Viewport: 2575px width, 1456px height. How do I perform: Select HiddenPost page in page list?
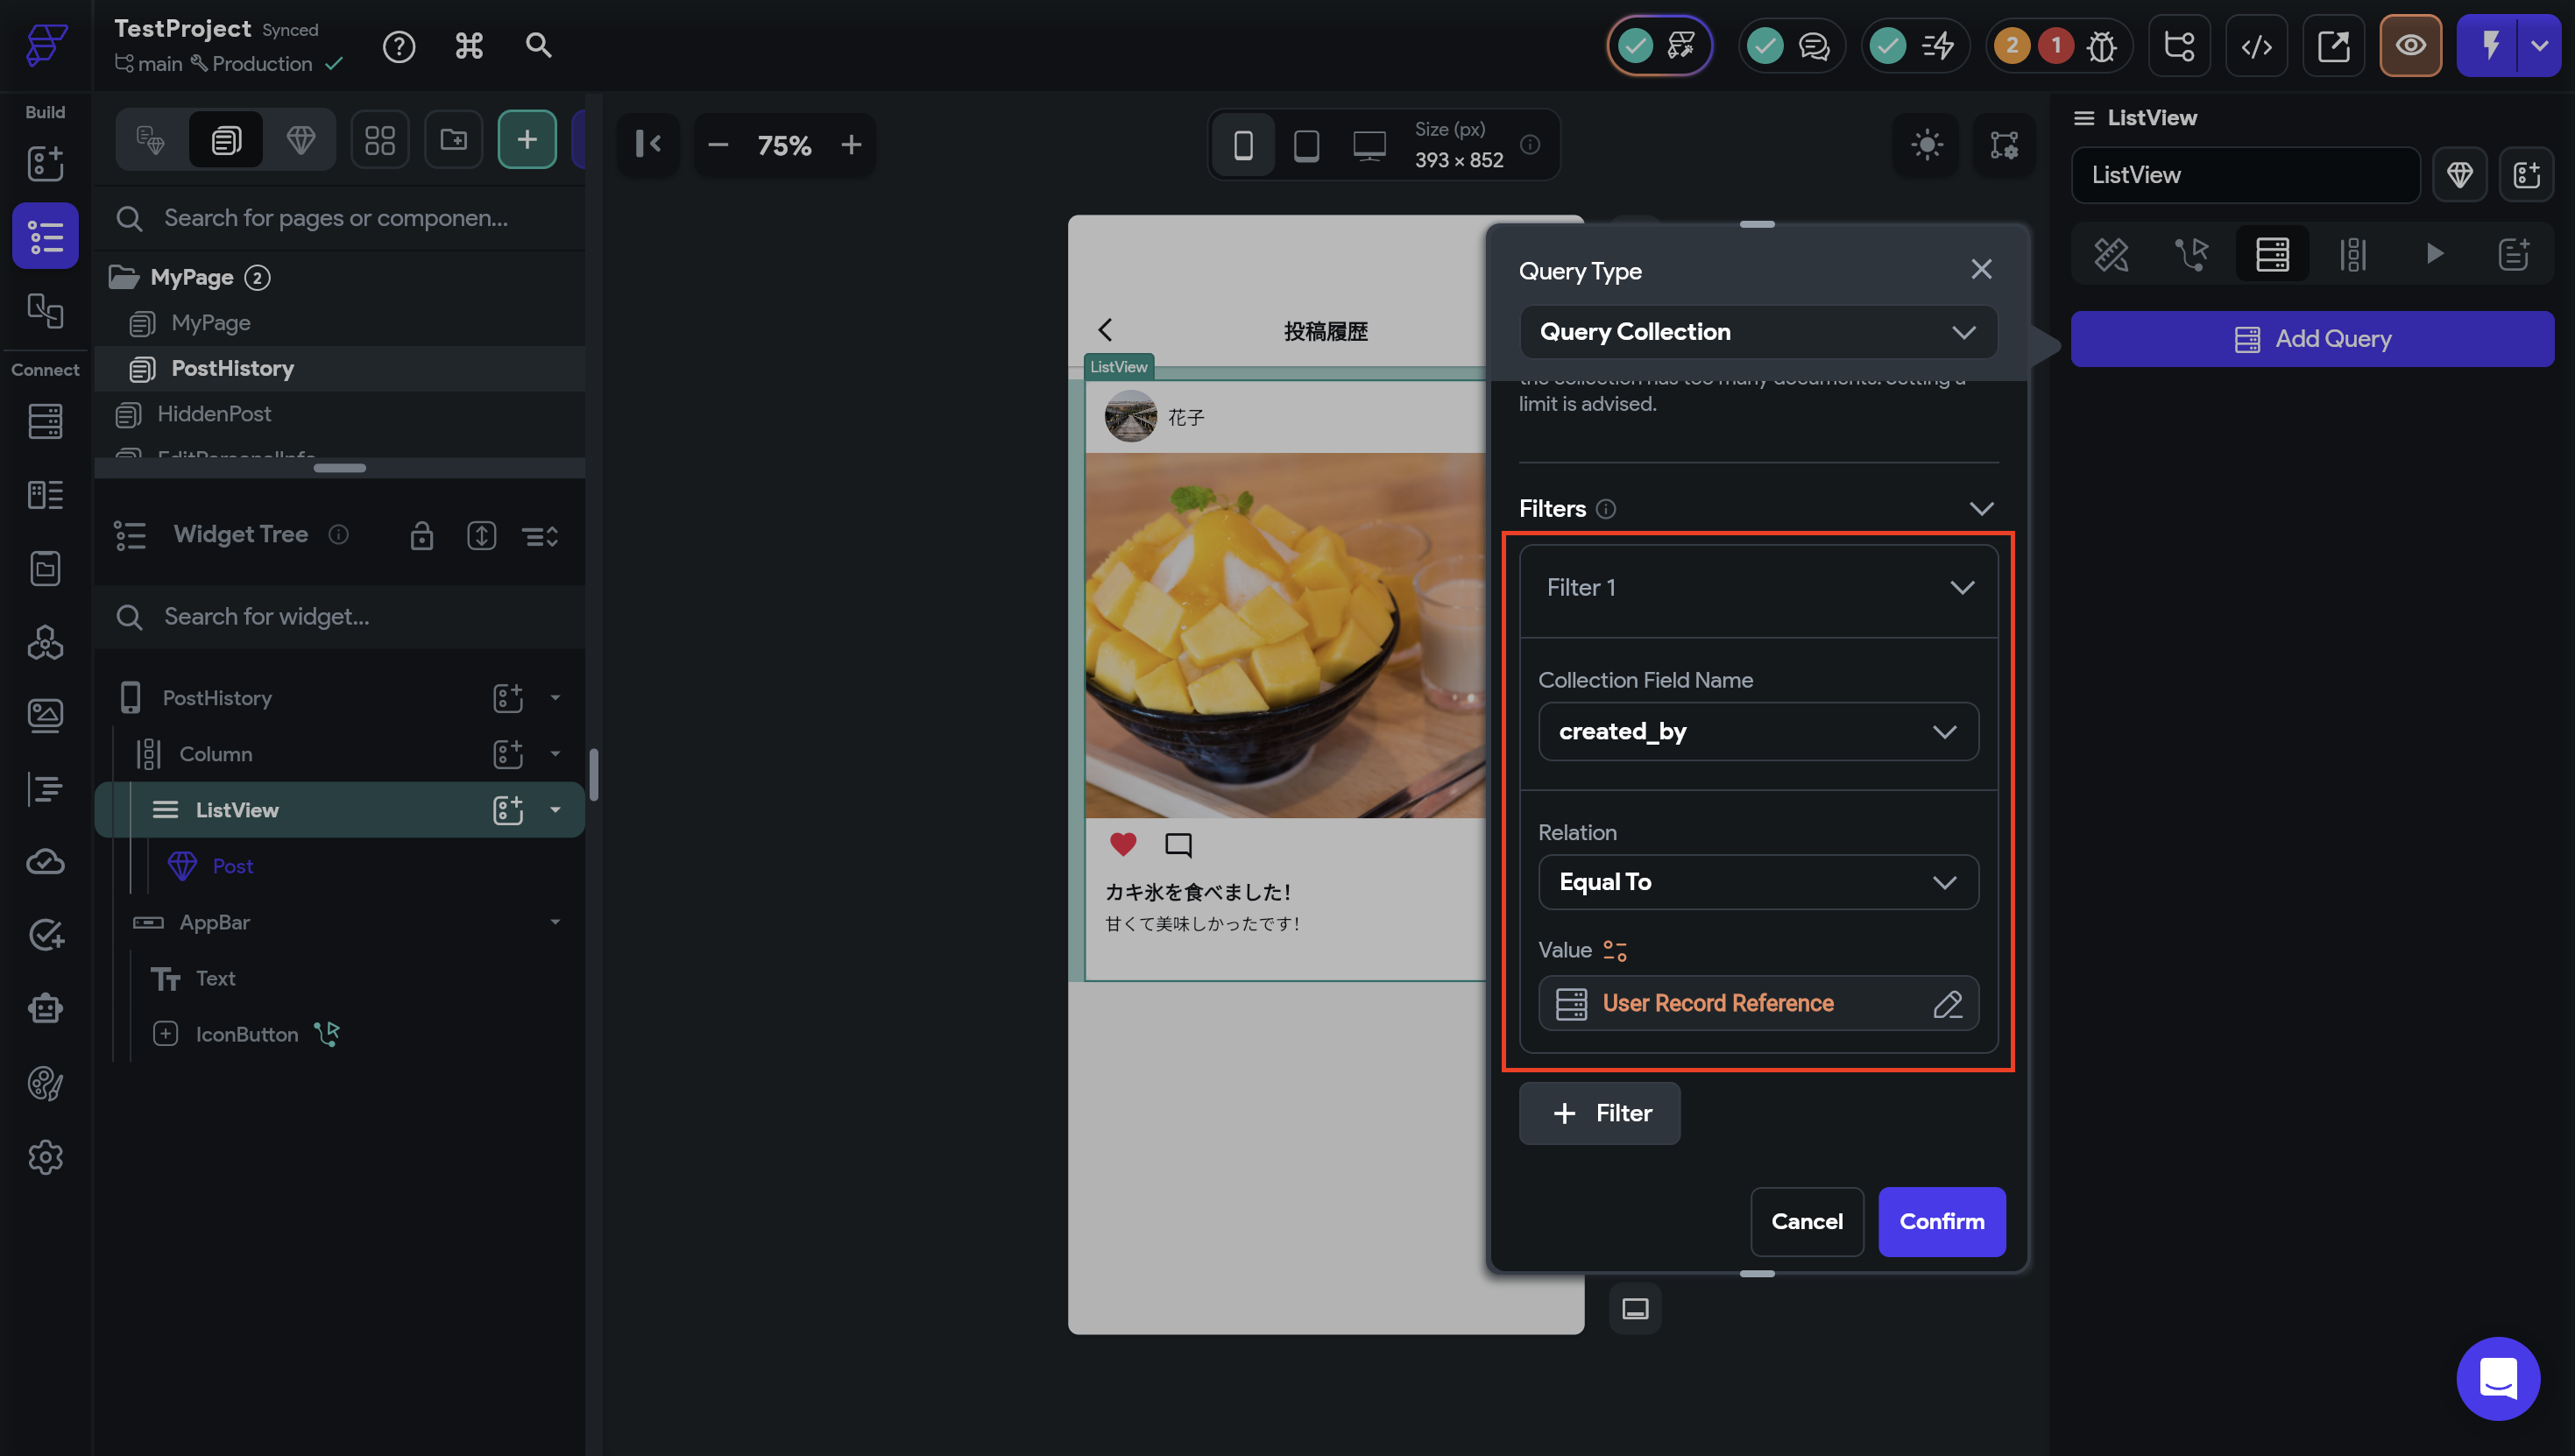(x=214, y=413)
